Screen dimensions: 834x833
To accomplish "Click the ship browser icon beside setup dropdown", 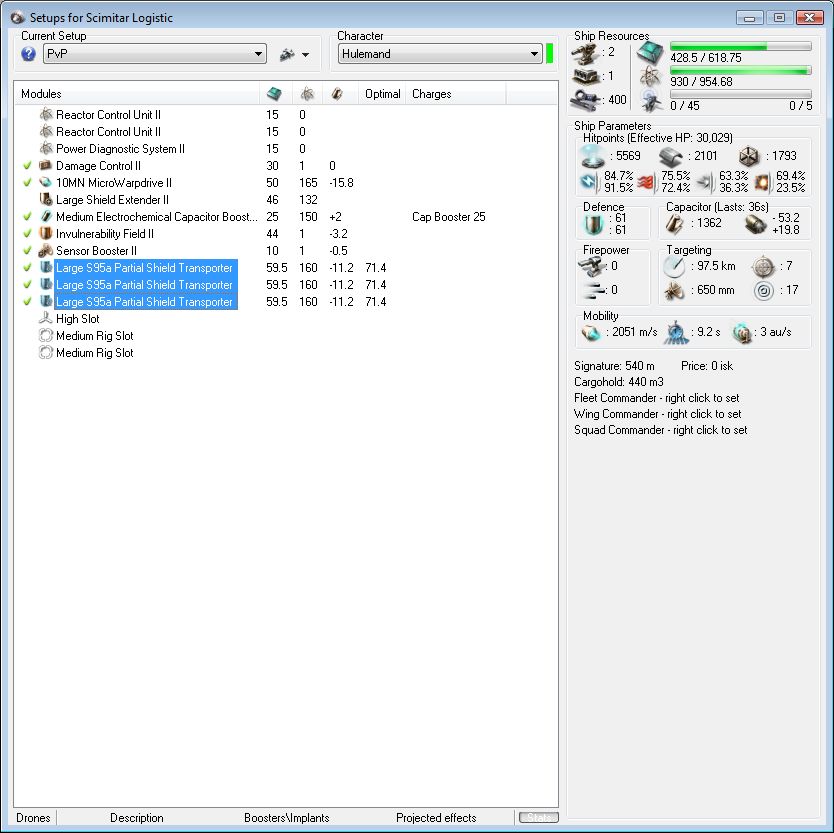I will click(x=287, y=54).
